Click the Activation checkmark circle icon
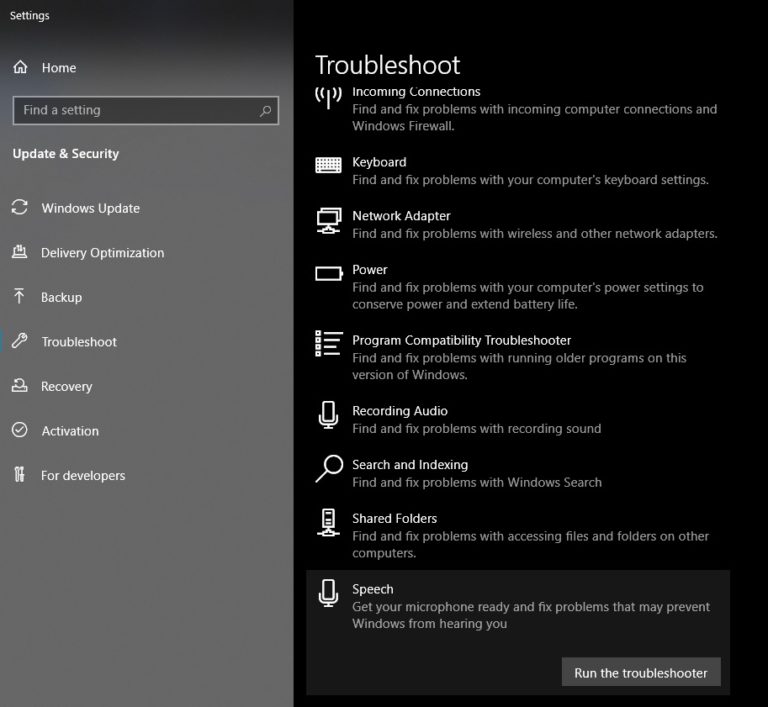The height and width of the screenshot is (707, 768). click(20, 430)
